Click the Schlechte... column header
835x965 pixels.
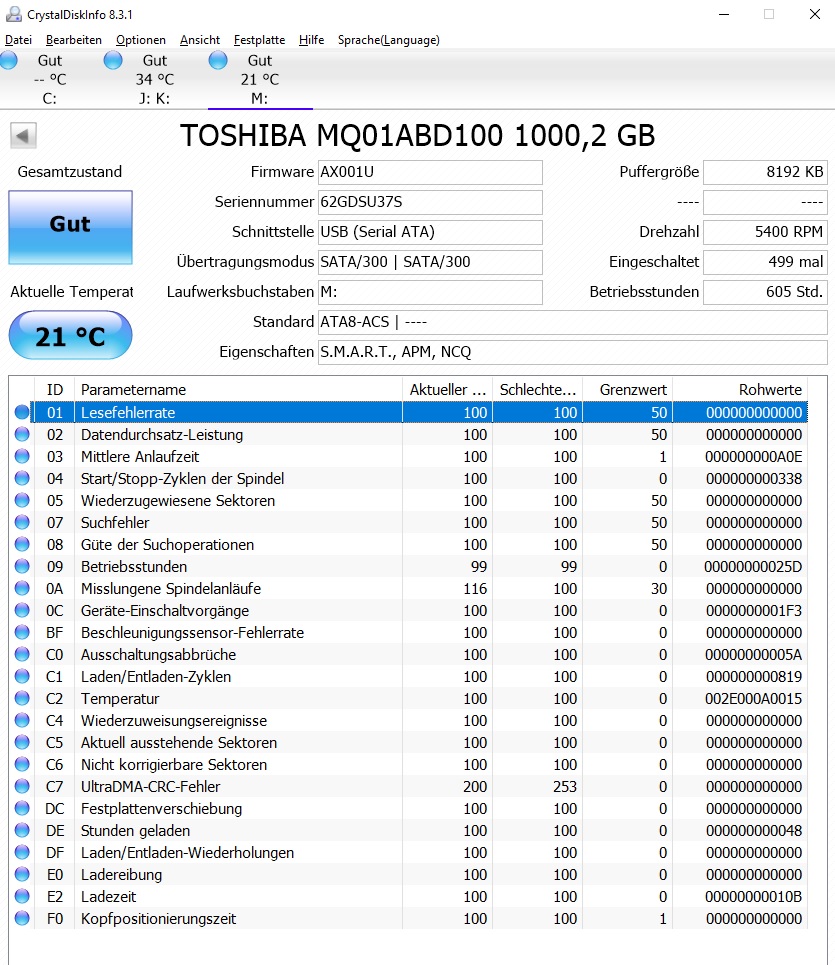pos(537,390)
